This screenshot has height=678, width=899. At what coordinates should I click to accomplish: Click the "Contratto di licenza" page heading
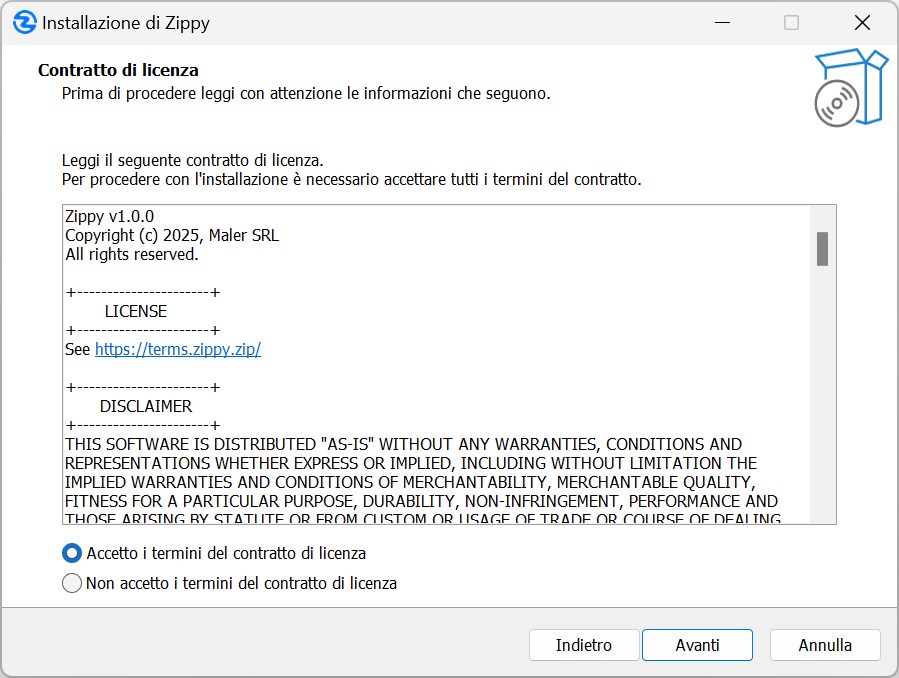click(x=118, y=70)
